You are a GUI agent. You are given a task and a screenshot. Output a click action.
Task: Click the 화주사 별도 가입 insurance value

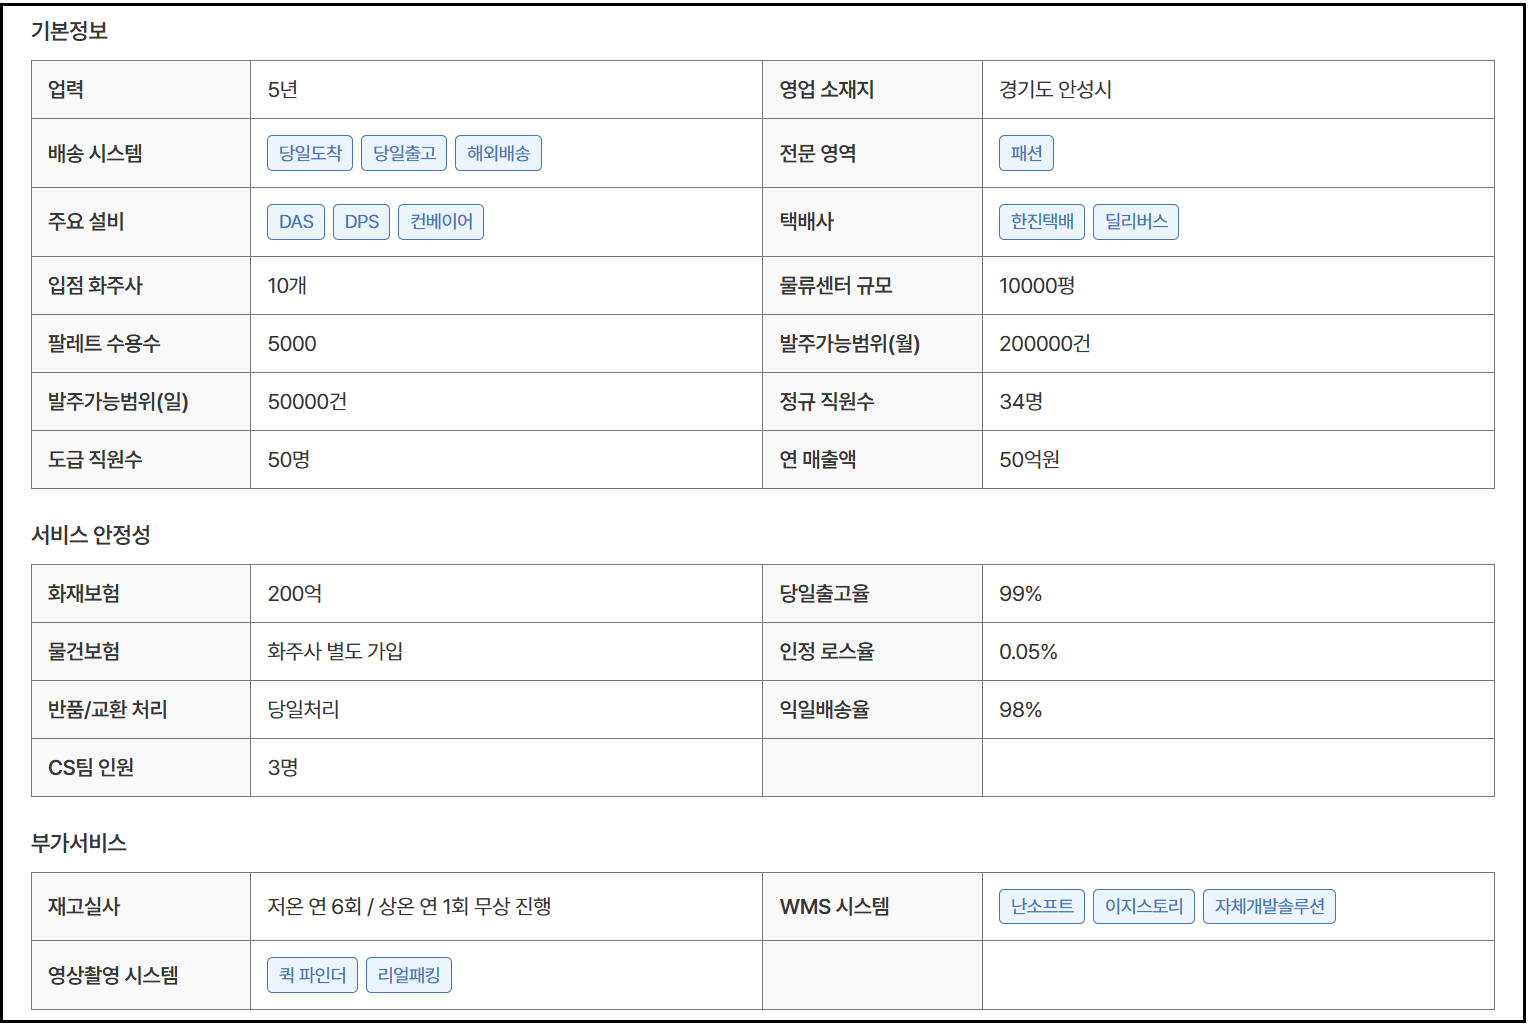335,652
